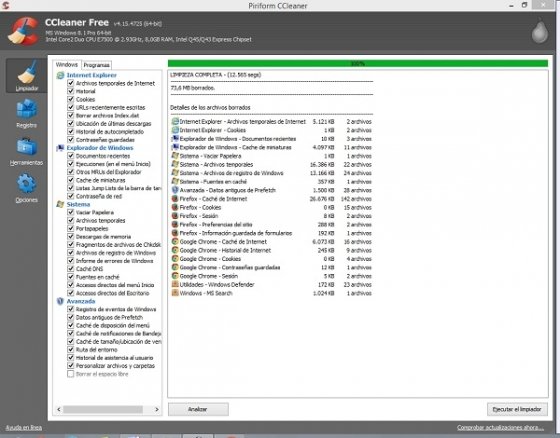
Task: Toggle Cookies checkbox under Internet Explorer
Action: [71, 99]
